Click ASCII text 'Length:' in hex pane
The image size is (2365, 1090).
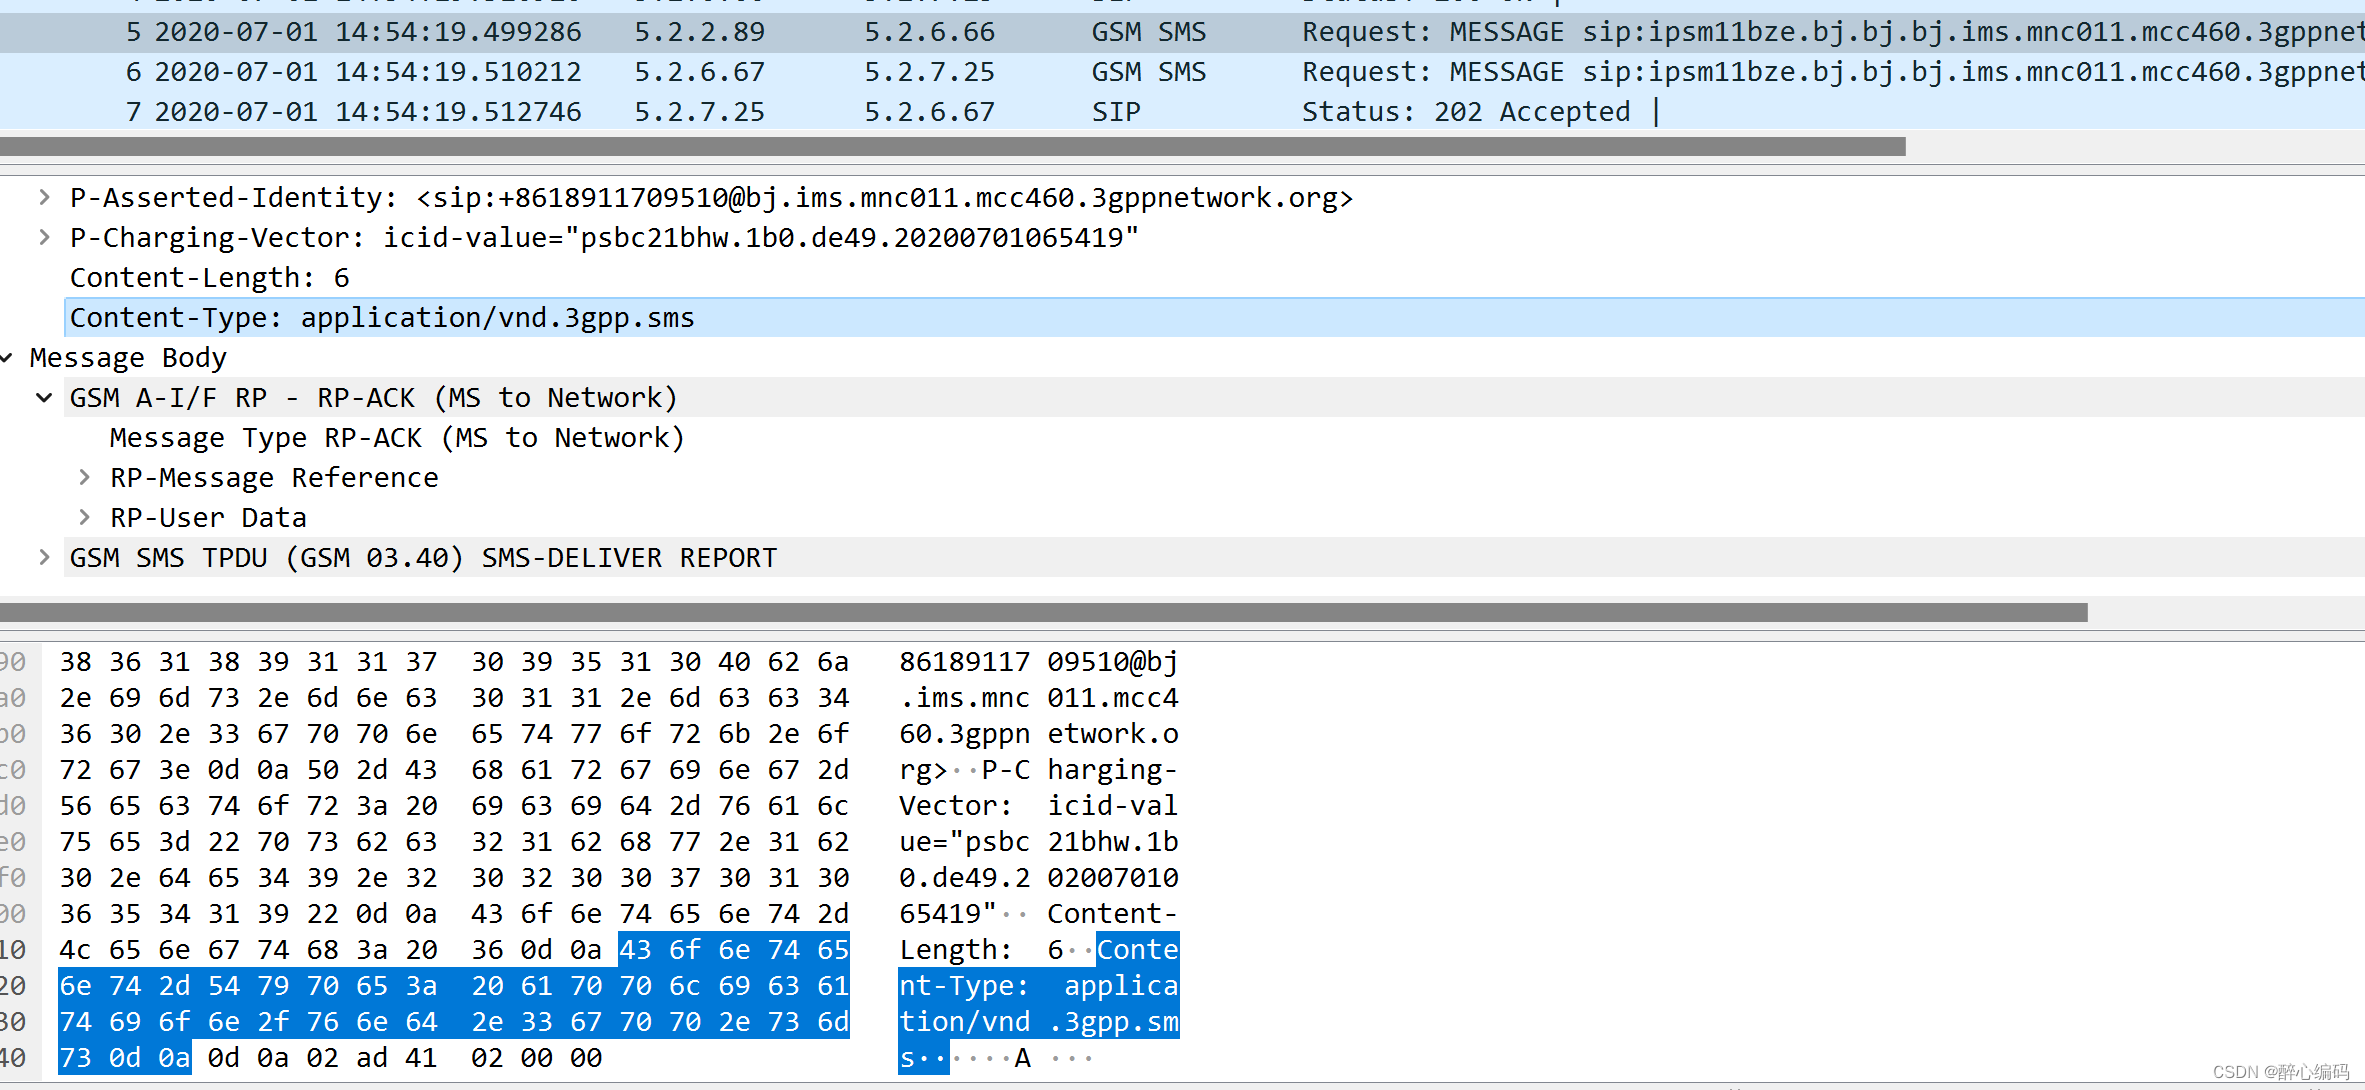pos(955,949)
